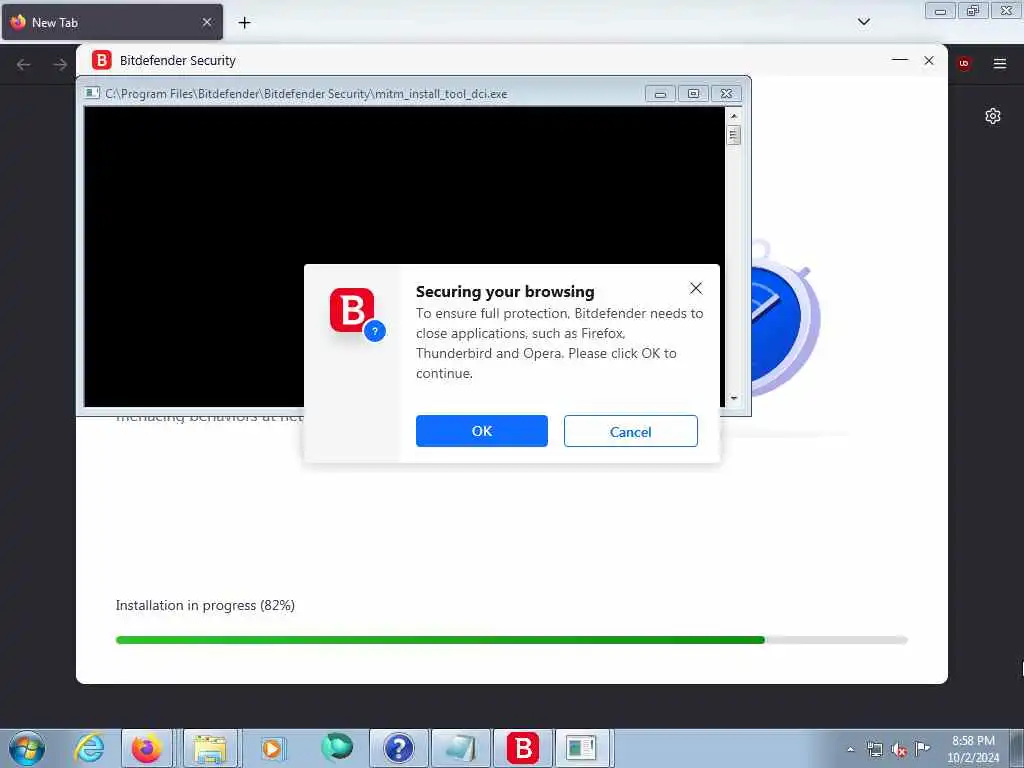Click the muted volume tray icon
Viewport: 1024px width, 768px height.
click(x=899, y=750)
